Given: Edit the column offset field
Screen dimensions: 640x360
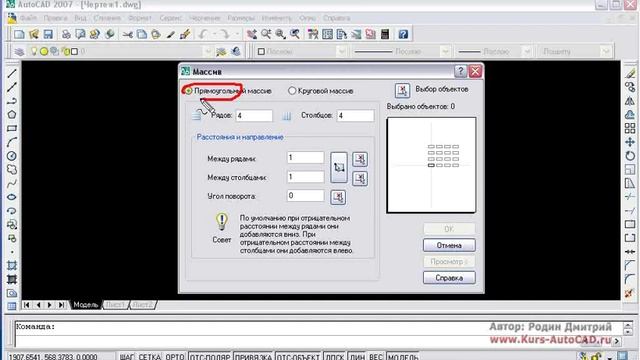Looking at the screenshot, I should pyautogui.click(x=305, y=177).
